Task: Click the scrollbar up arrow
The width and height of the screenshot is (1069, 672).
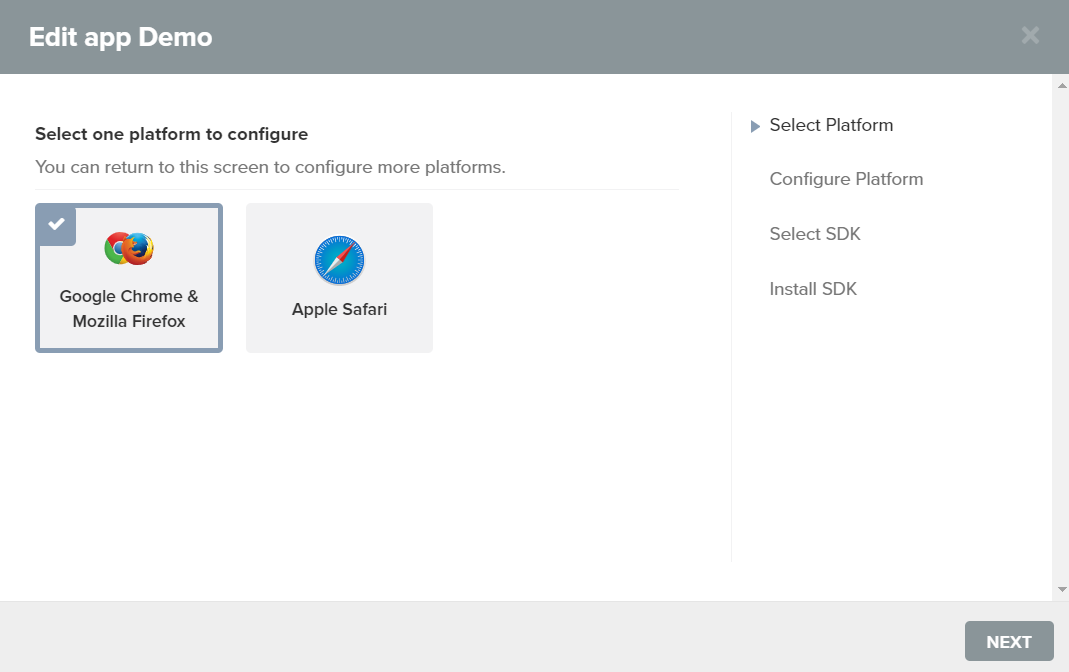Action: point(1061,86)
